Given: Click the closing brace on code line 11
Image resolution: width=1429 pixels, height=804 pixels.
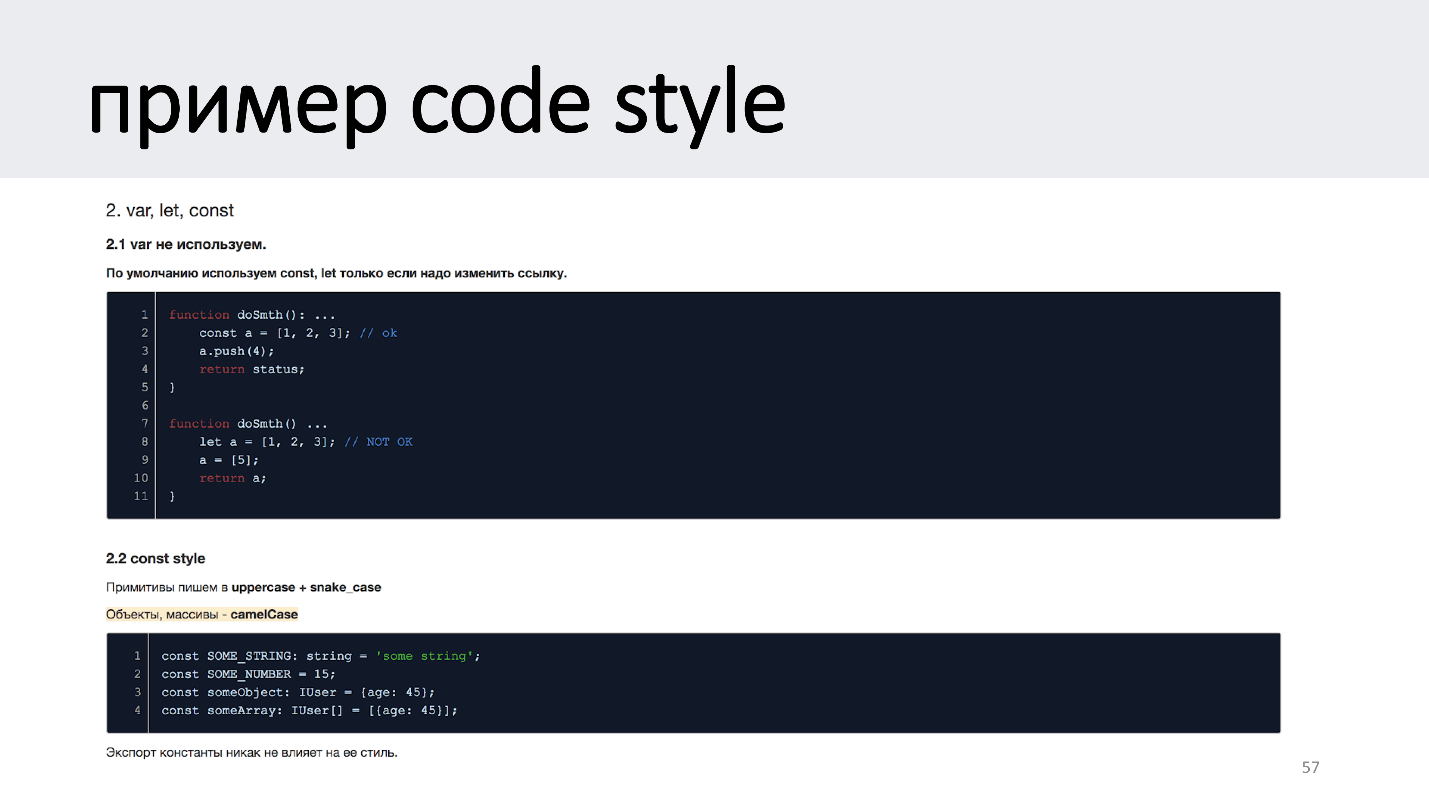Looking at the screenshot, I should point(172,496).
